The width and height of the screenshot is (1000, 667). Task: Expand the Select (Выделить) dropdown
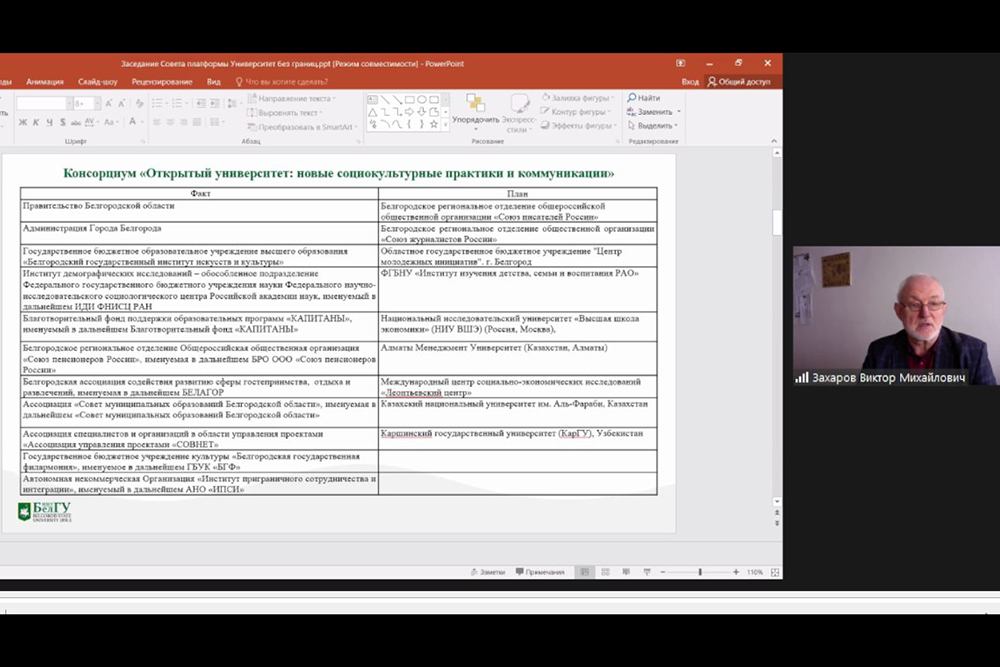click(677, 126)
